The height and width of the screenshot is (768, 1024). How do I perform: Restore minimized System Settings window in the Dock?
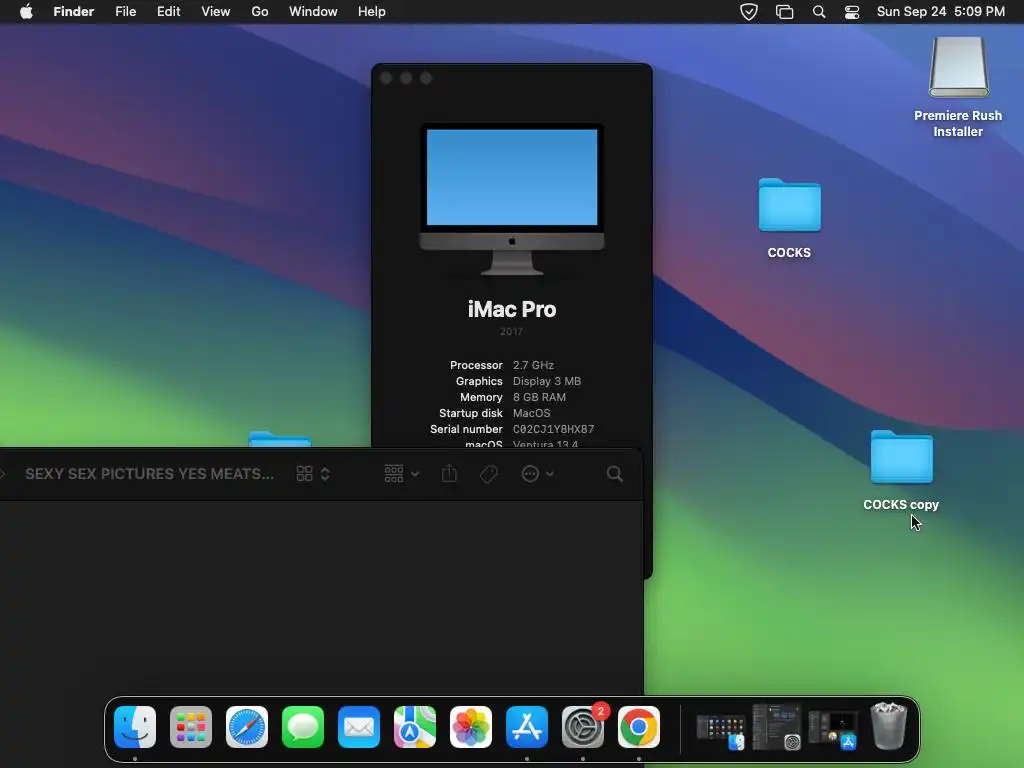(776, 727)
